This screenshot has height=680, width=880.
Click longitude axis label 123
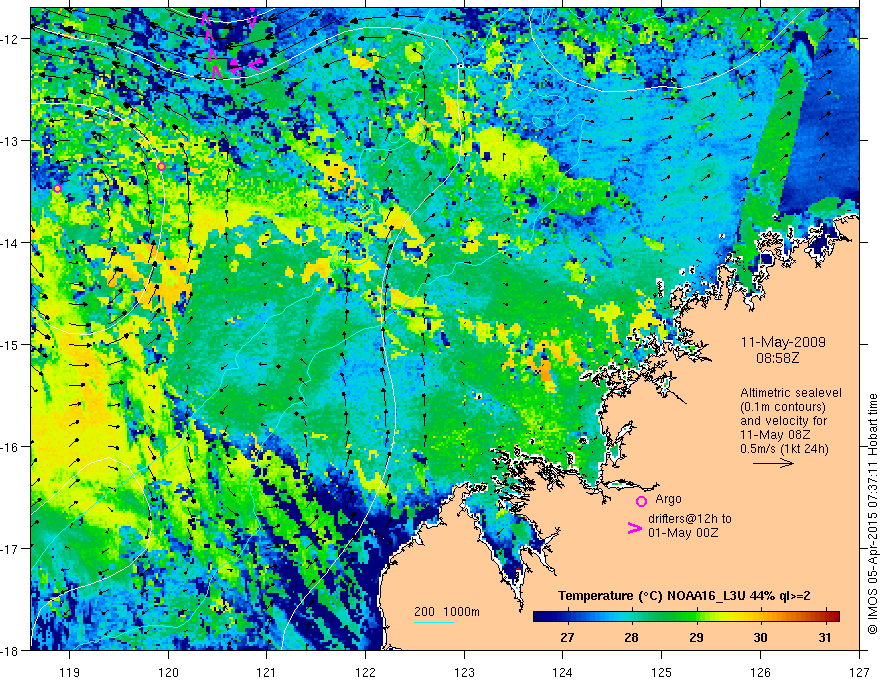coord(464,672)
